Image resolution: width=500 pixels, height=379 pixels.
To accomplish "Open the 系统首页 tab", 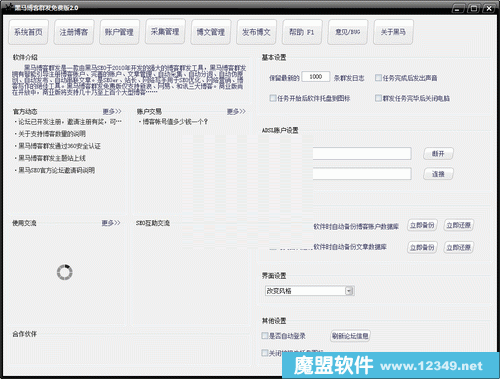I will (x=28, y=32).
